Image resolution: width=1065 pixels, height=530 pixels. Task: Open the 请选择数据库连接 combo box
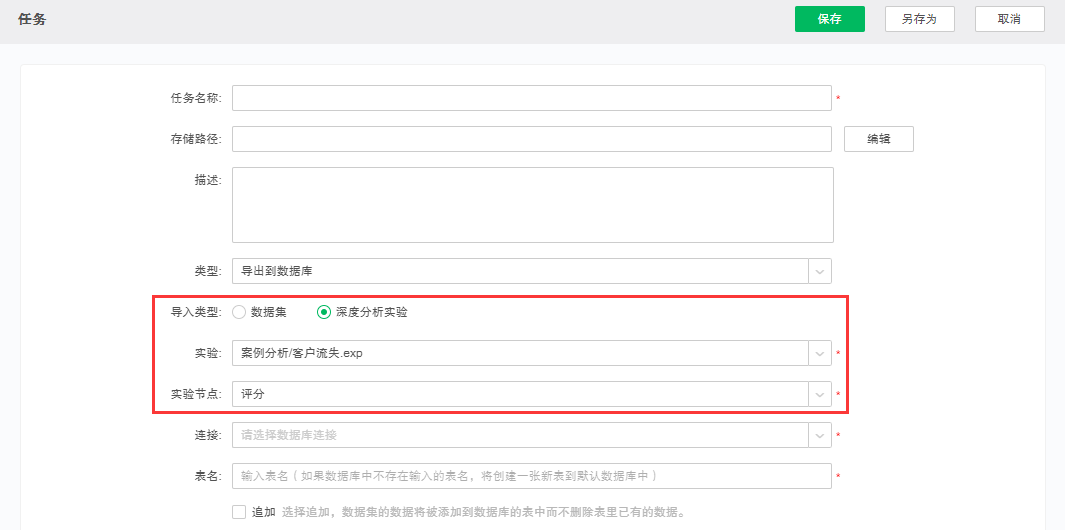[x=520, y=436]
